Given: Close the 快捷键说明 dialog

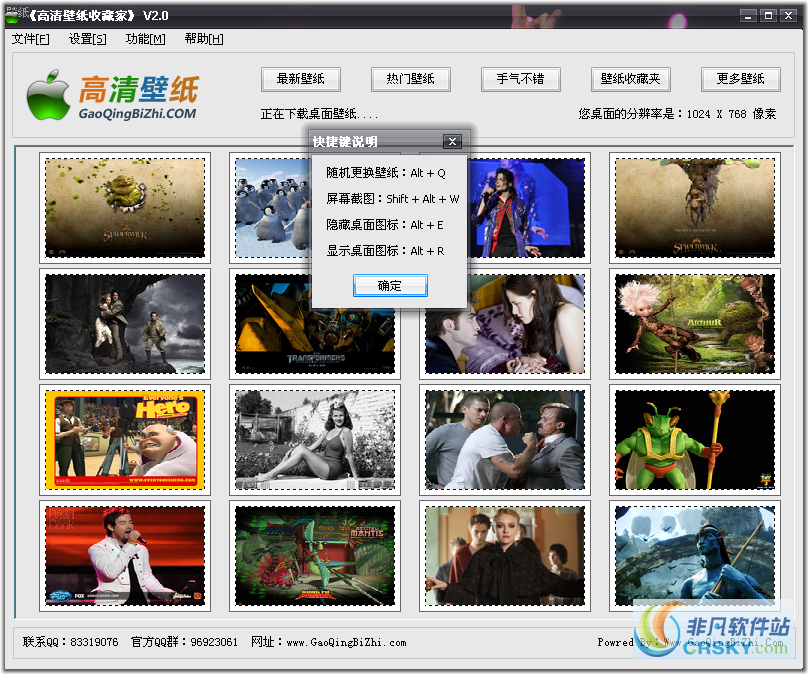Looking at the screenshot, I should point(452,141).
